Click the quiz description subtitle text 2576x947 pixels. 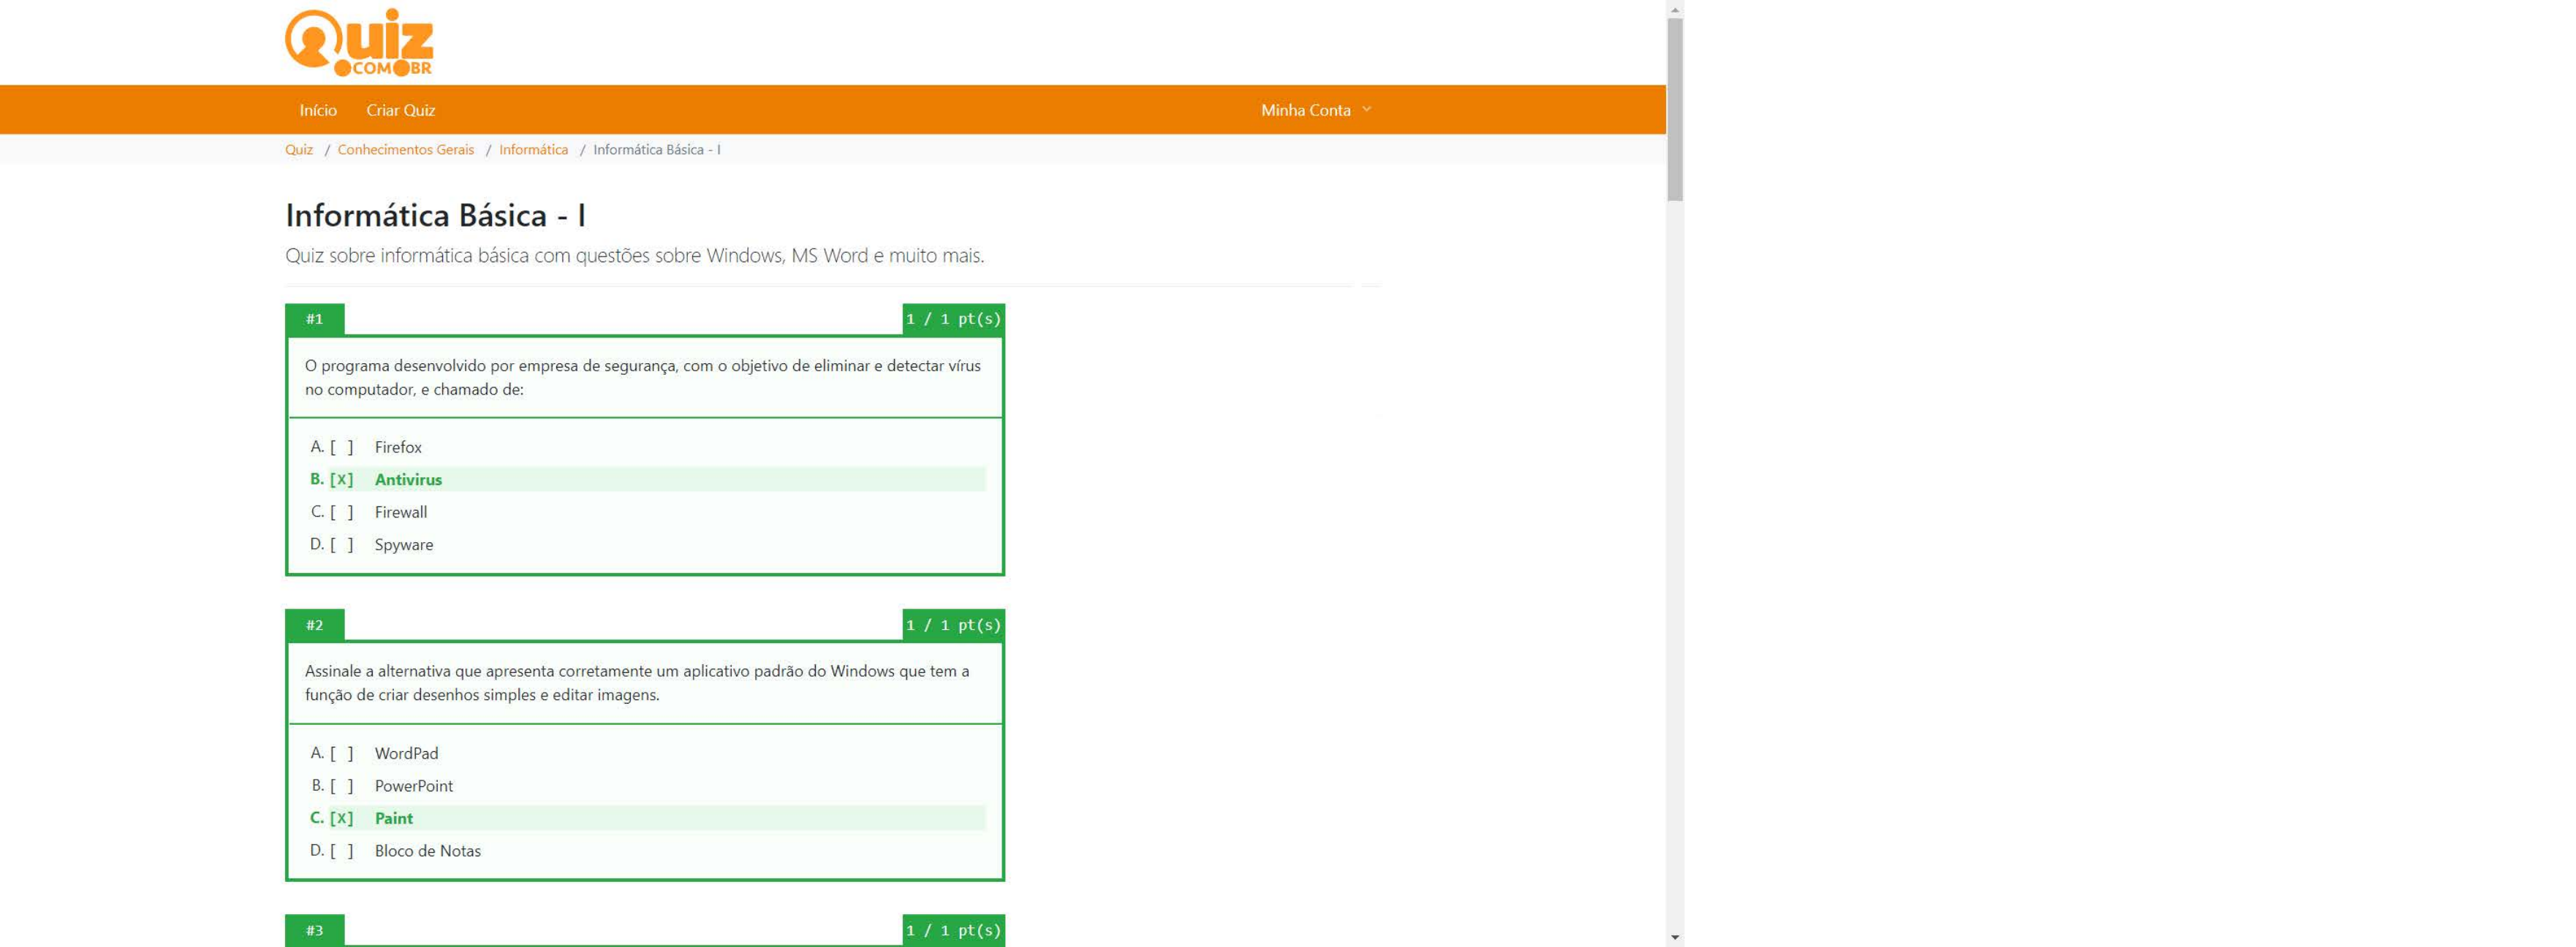coord(635,255)
